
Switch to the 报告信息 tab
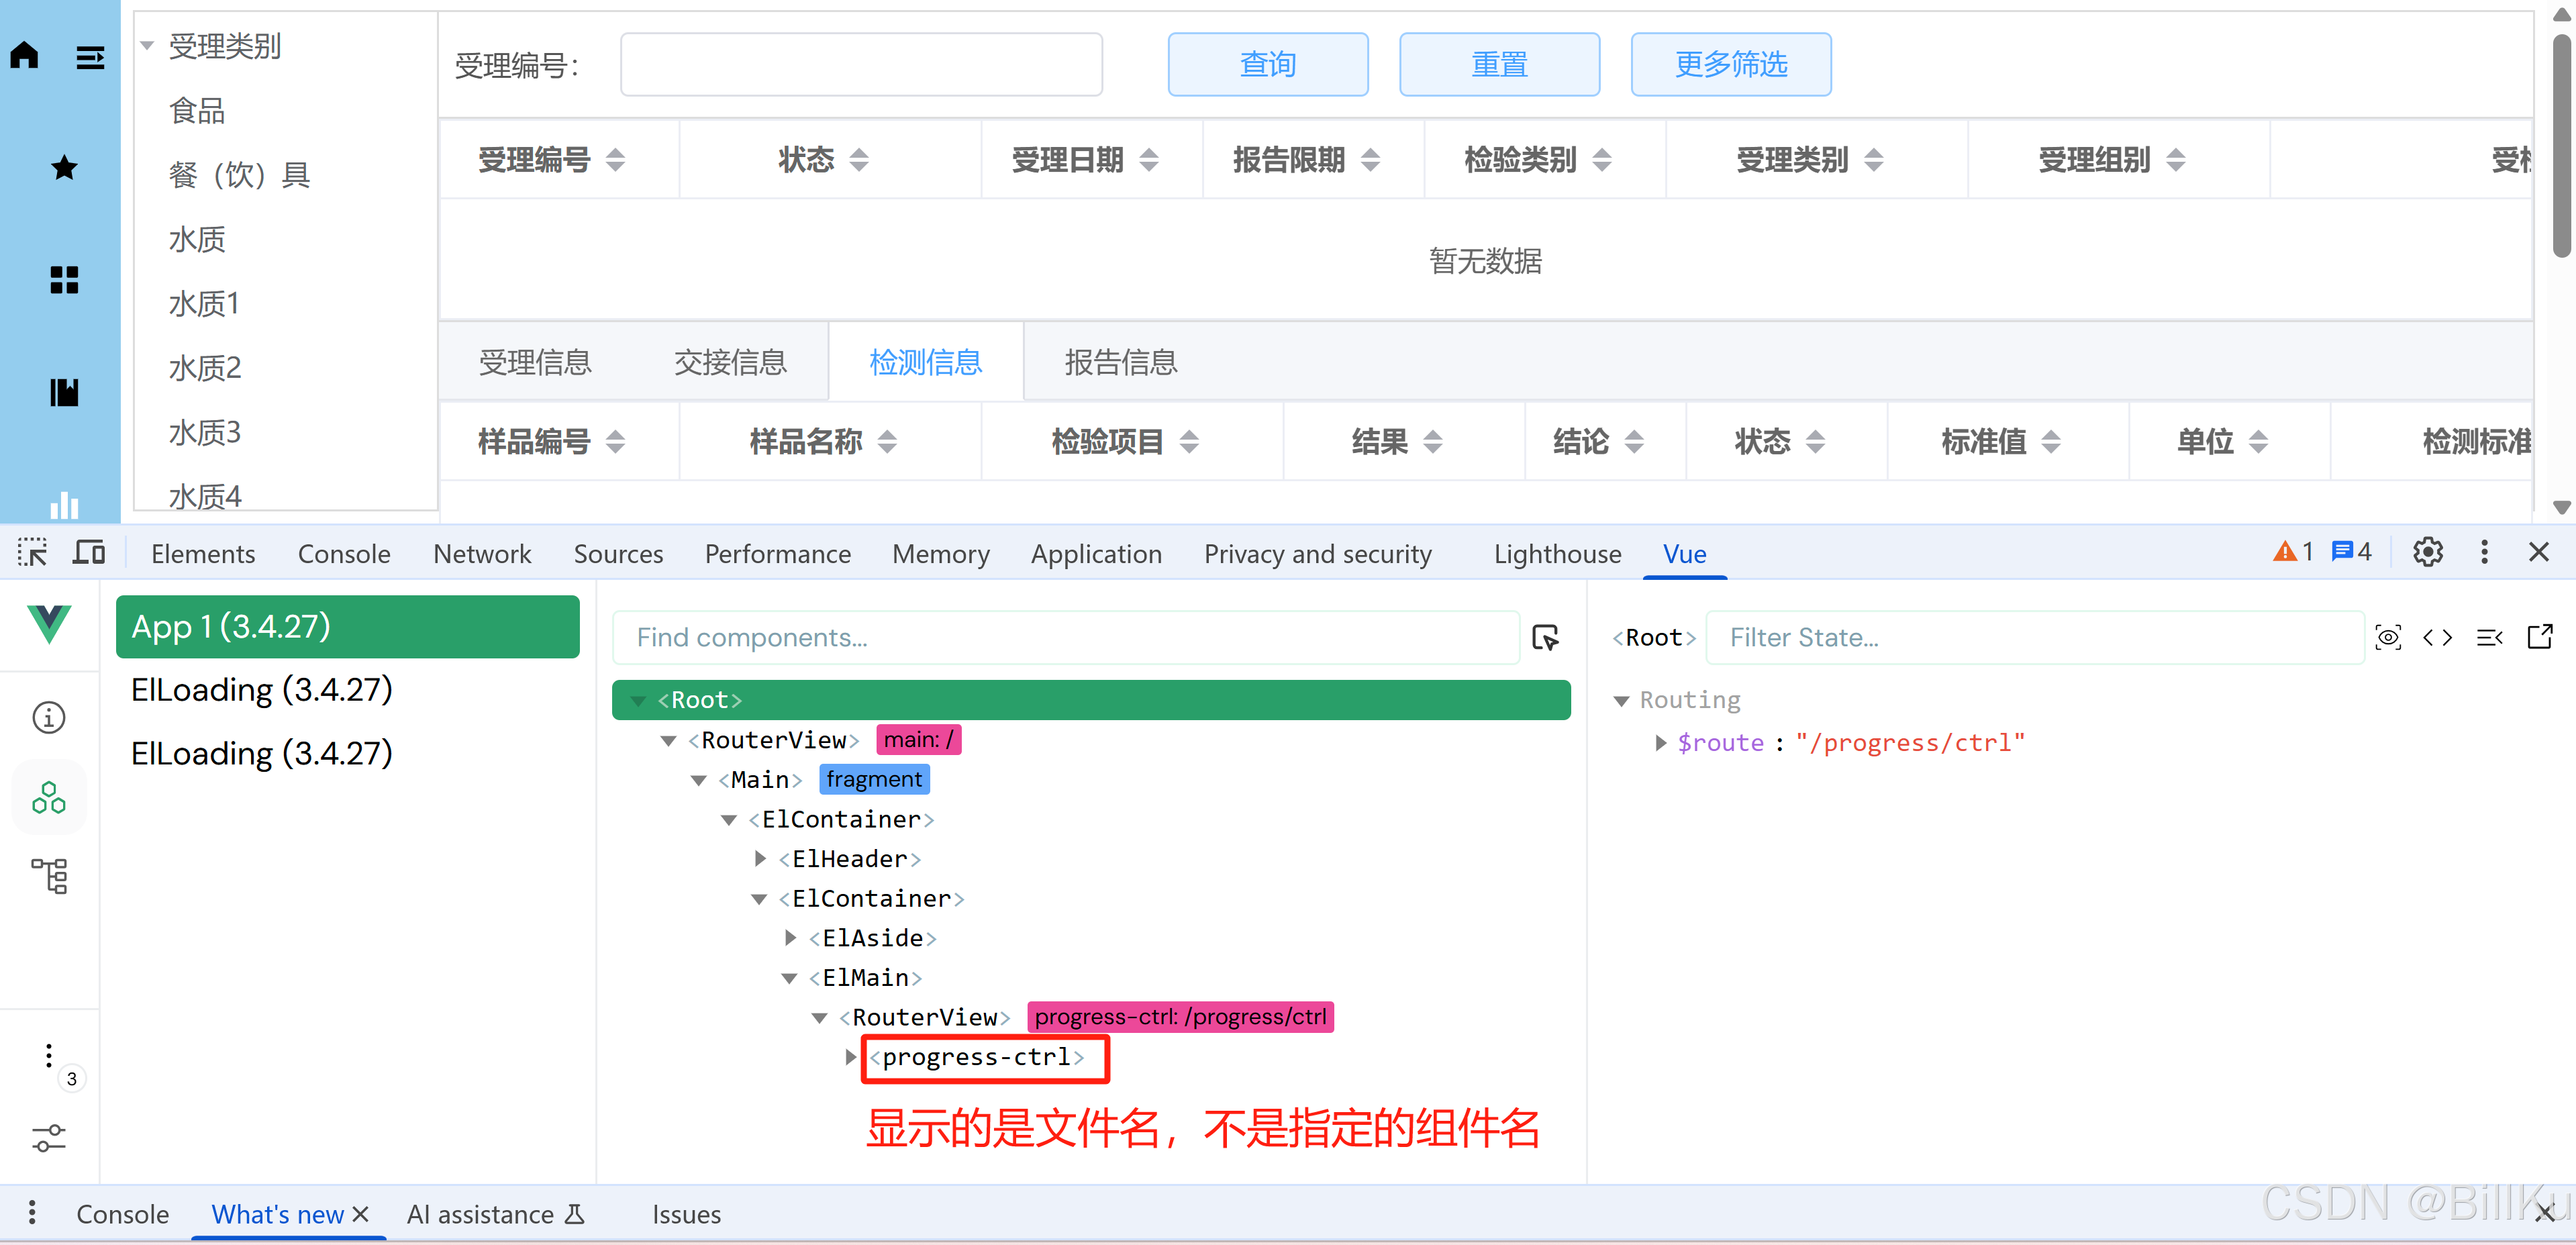tap(1120, 363)
